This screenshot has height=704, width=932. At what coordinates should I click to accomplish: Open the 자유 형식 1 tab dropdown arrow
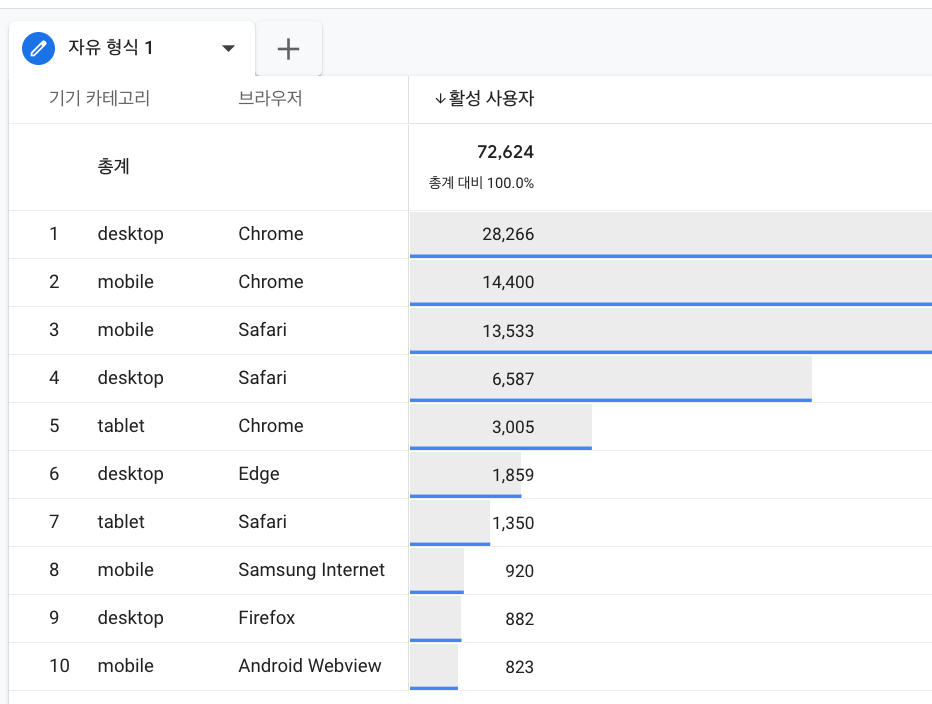228,48
